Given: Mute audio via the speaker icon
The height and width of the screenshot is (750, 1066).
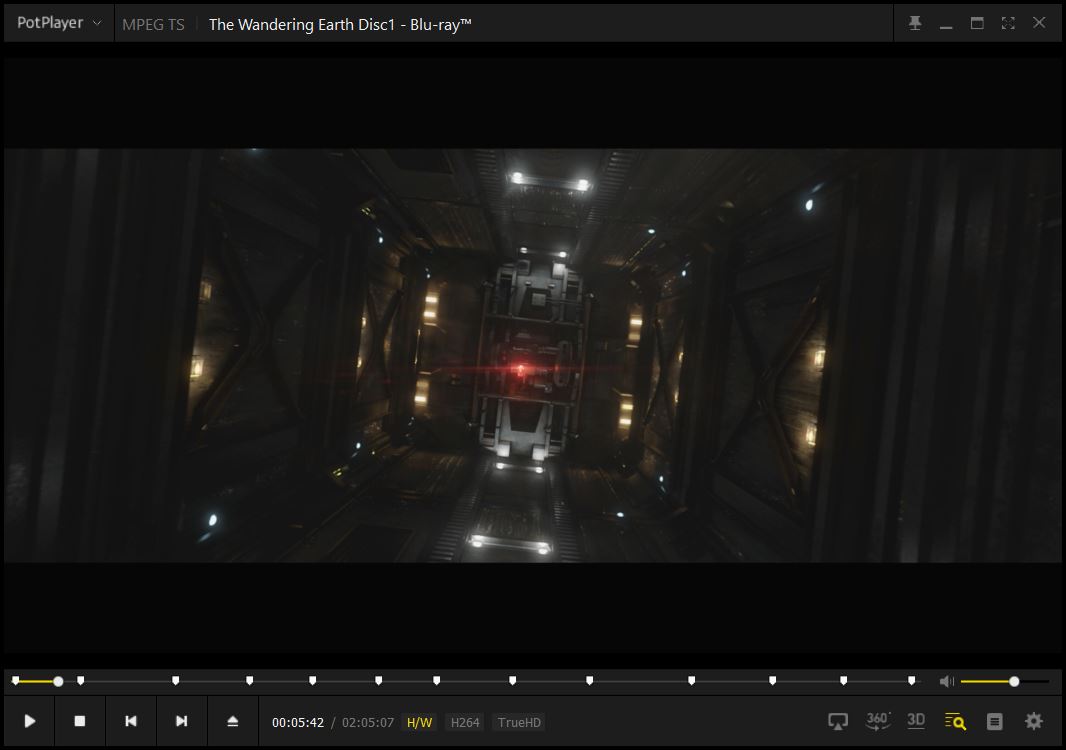Looking at the screenshot, I should click(946, 681).
